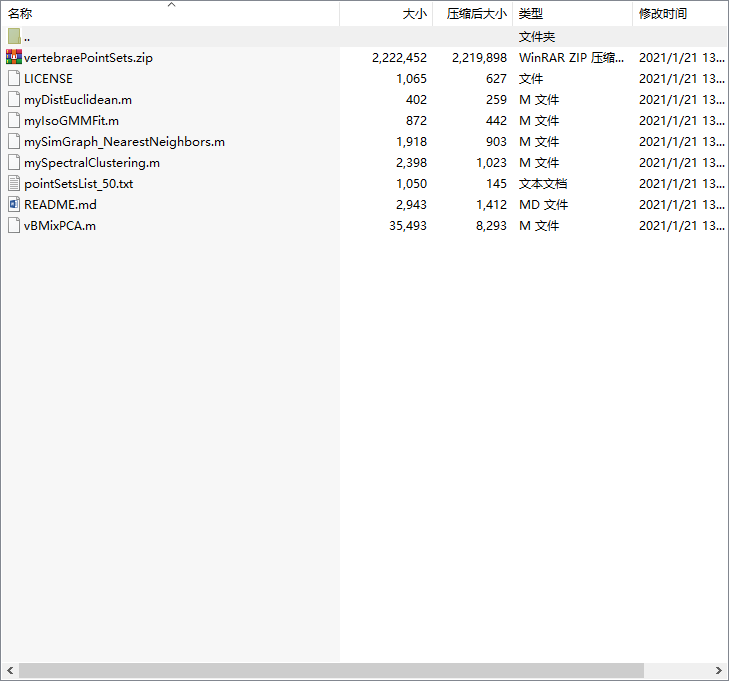The width and height of the screenshot is (729, 681).
Task: Click the size value 2,398
Action: (411, 163)
